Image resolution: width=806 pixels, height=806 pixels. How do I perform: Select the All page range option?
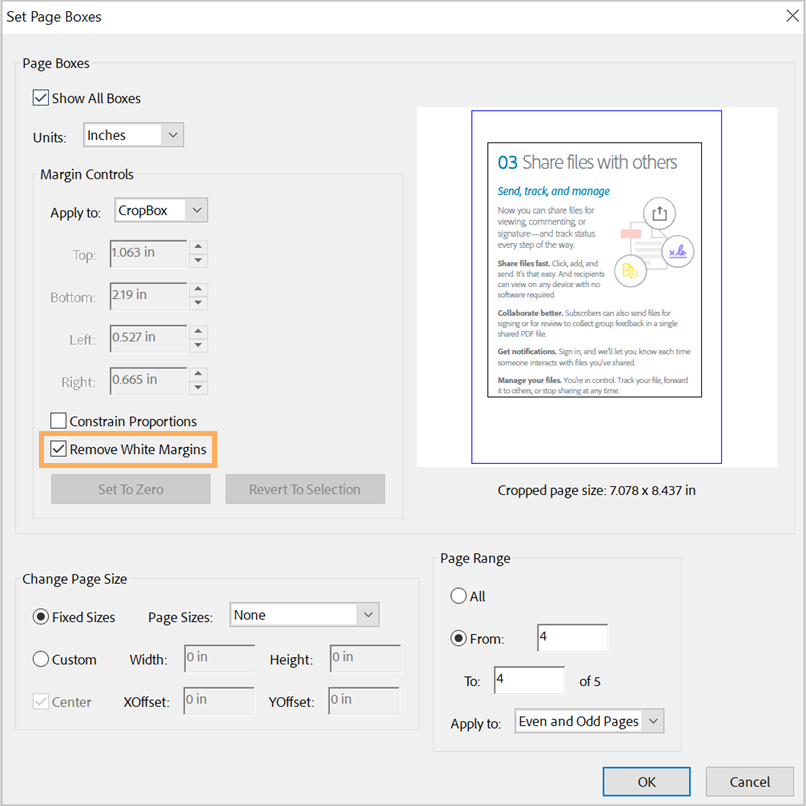[458, 596]
